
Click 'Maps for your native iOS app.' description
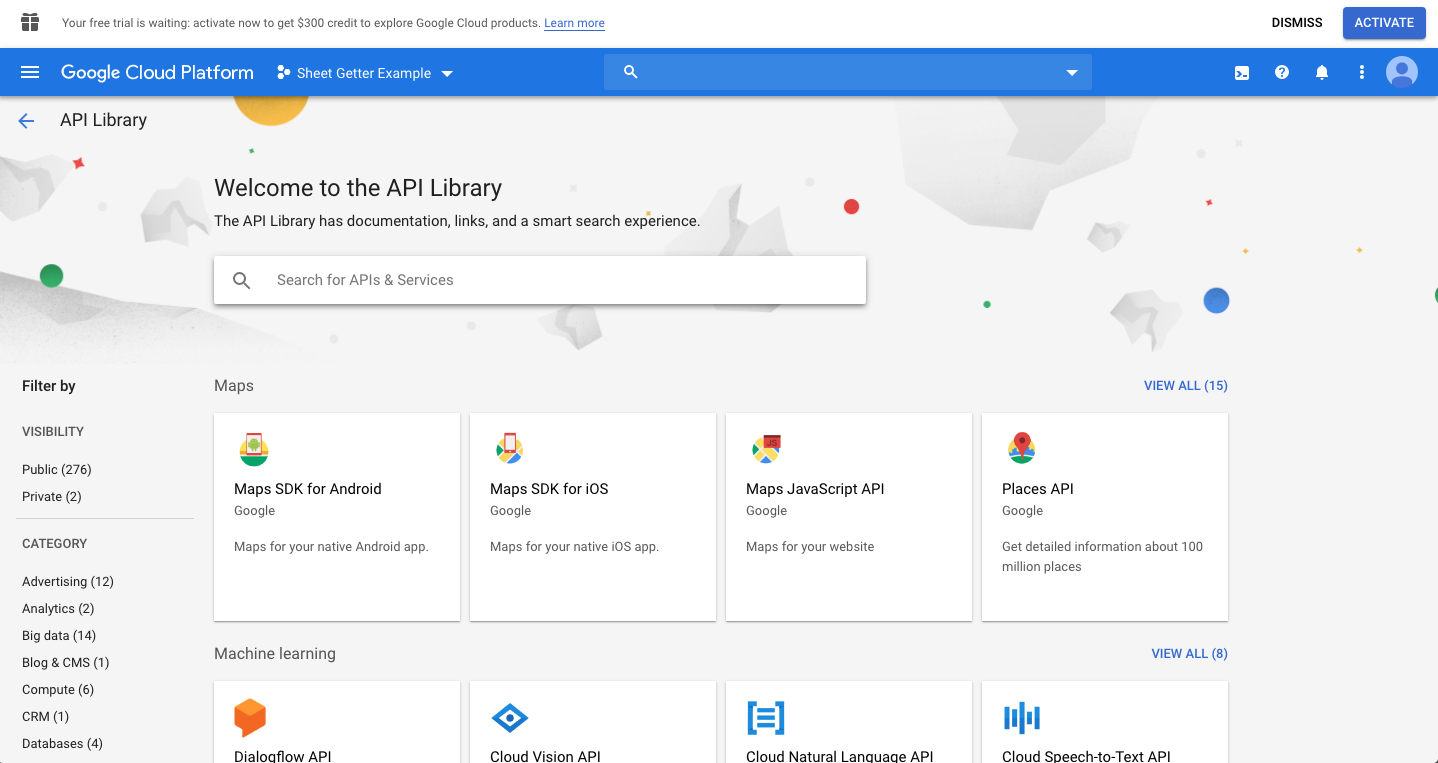click(574, 547)
